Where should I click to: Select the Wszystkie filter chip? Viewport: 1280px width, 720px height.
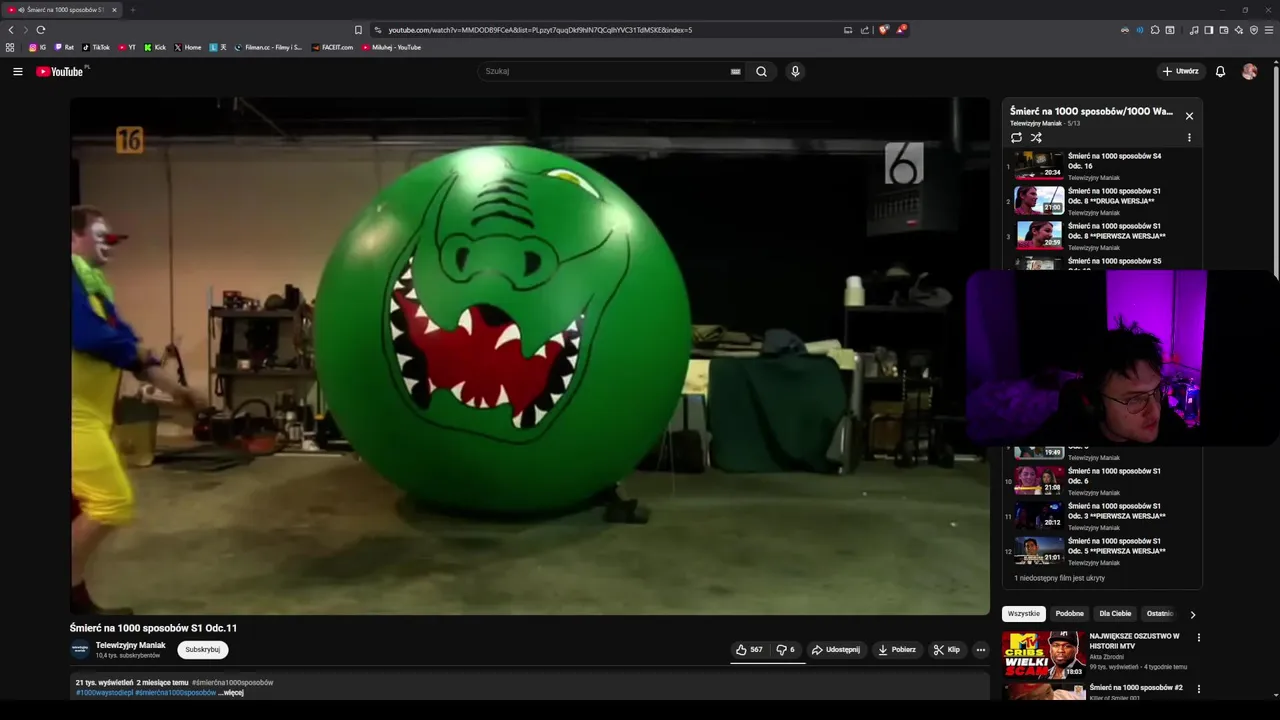1024,614
